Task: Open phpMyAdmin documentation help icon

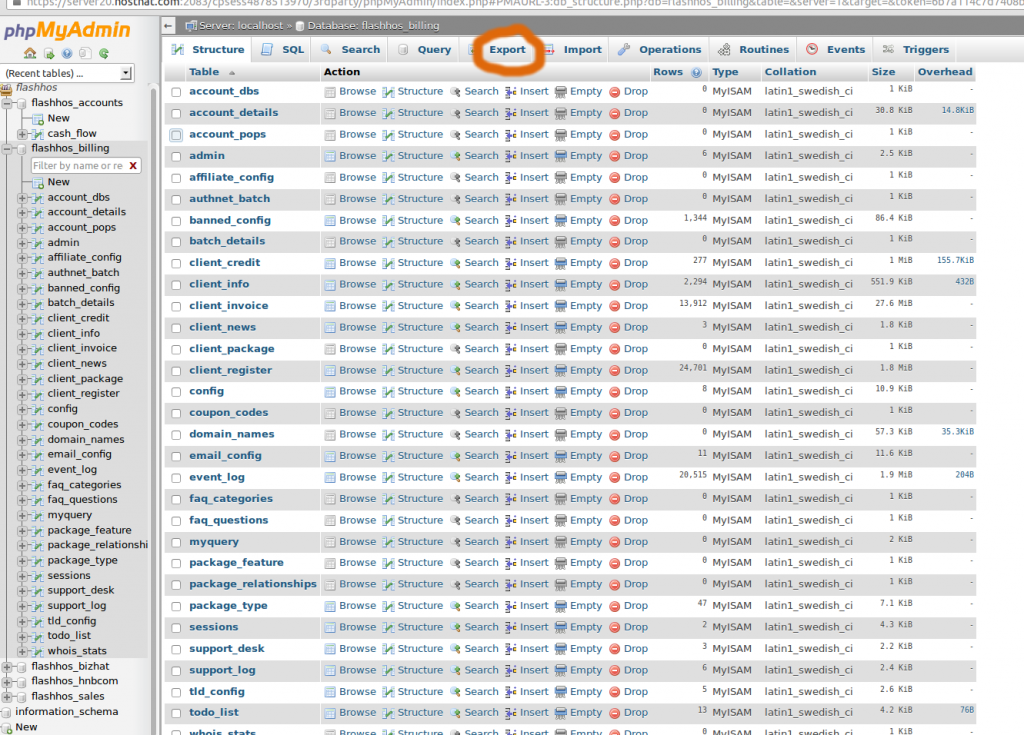Action: click(67, 52)
